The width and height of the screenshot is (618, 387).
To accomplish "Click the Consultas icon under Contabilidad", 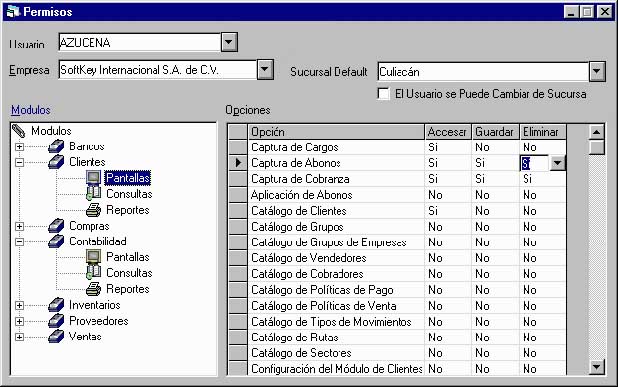I will click(93, 273).
